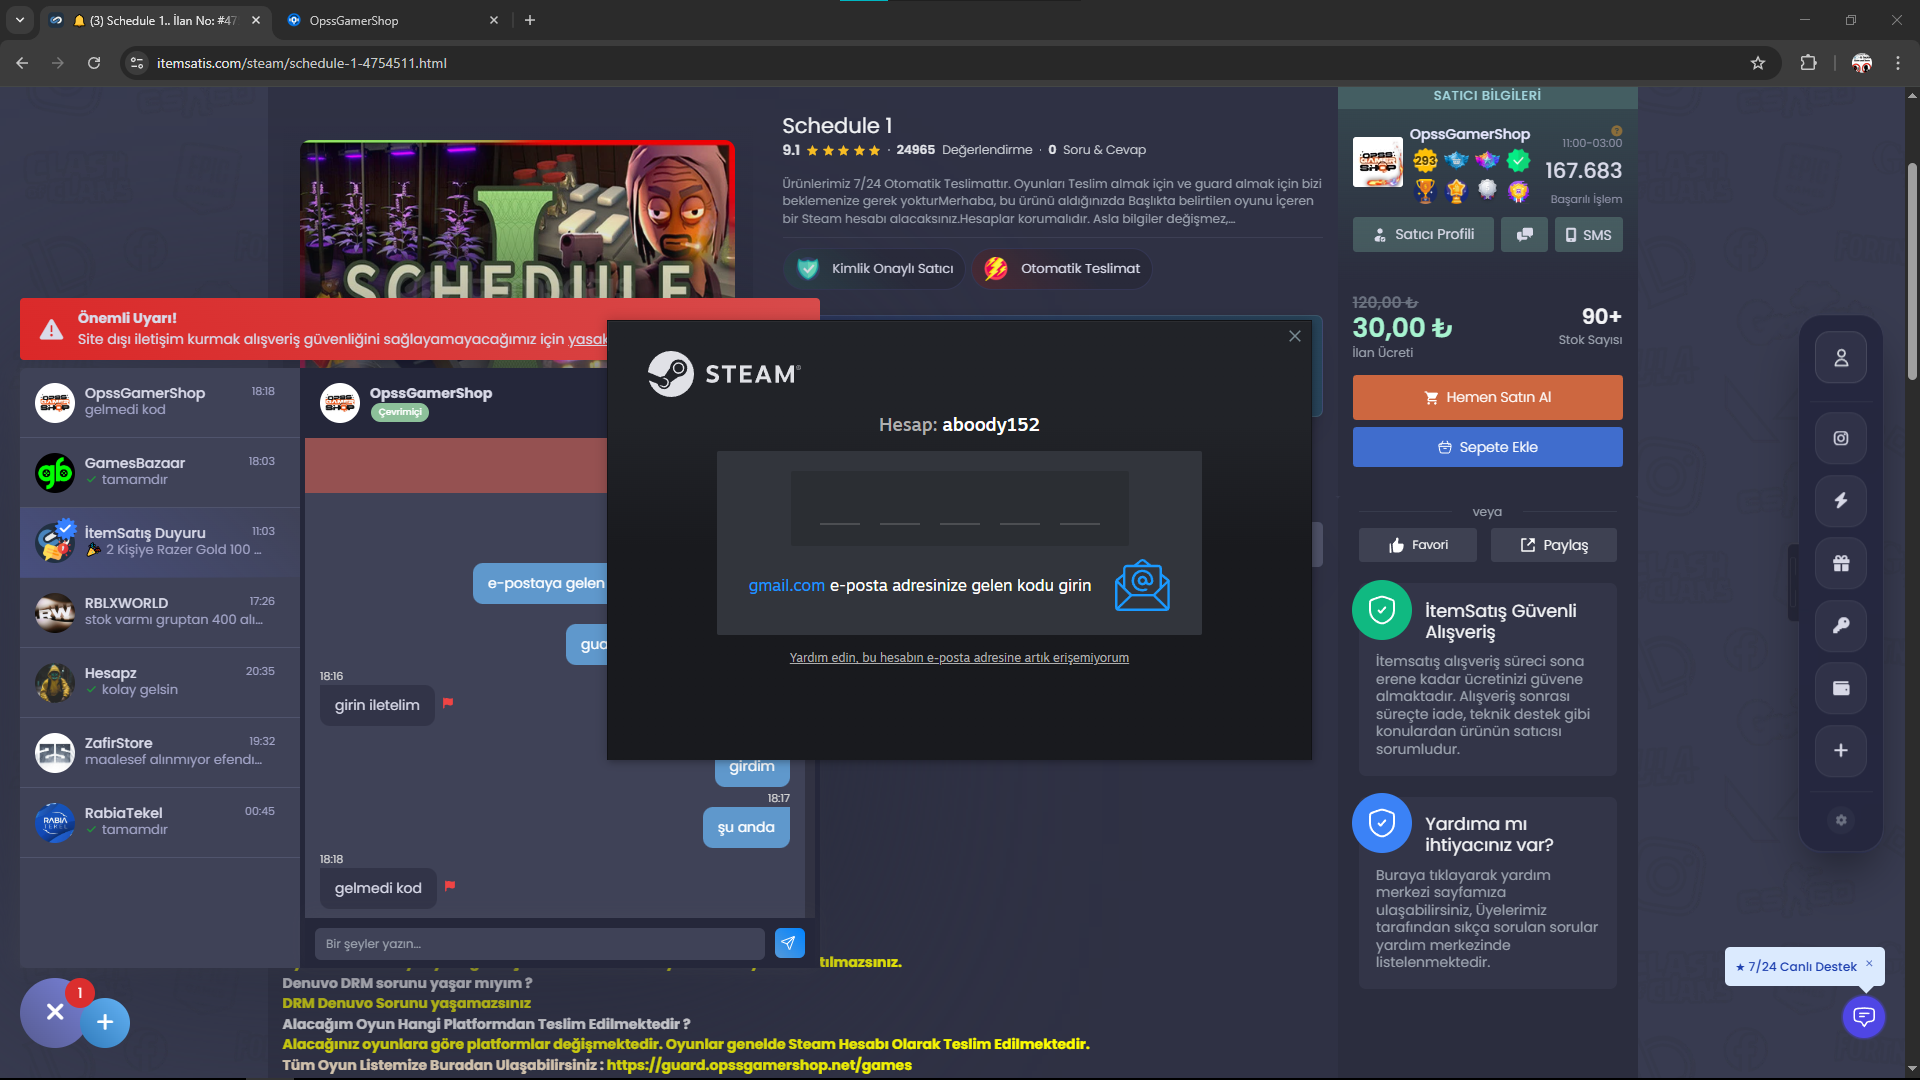Open the live support chat bubble
The width and height of the screenshot is (1920, 1080).
pos(1864,1017)
